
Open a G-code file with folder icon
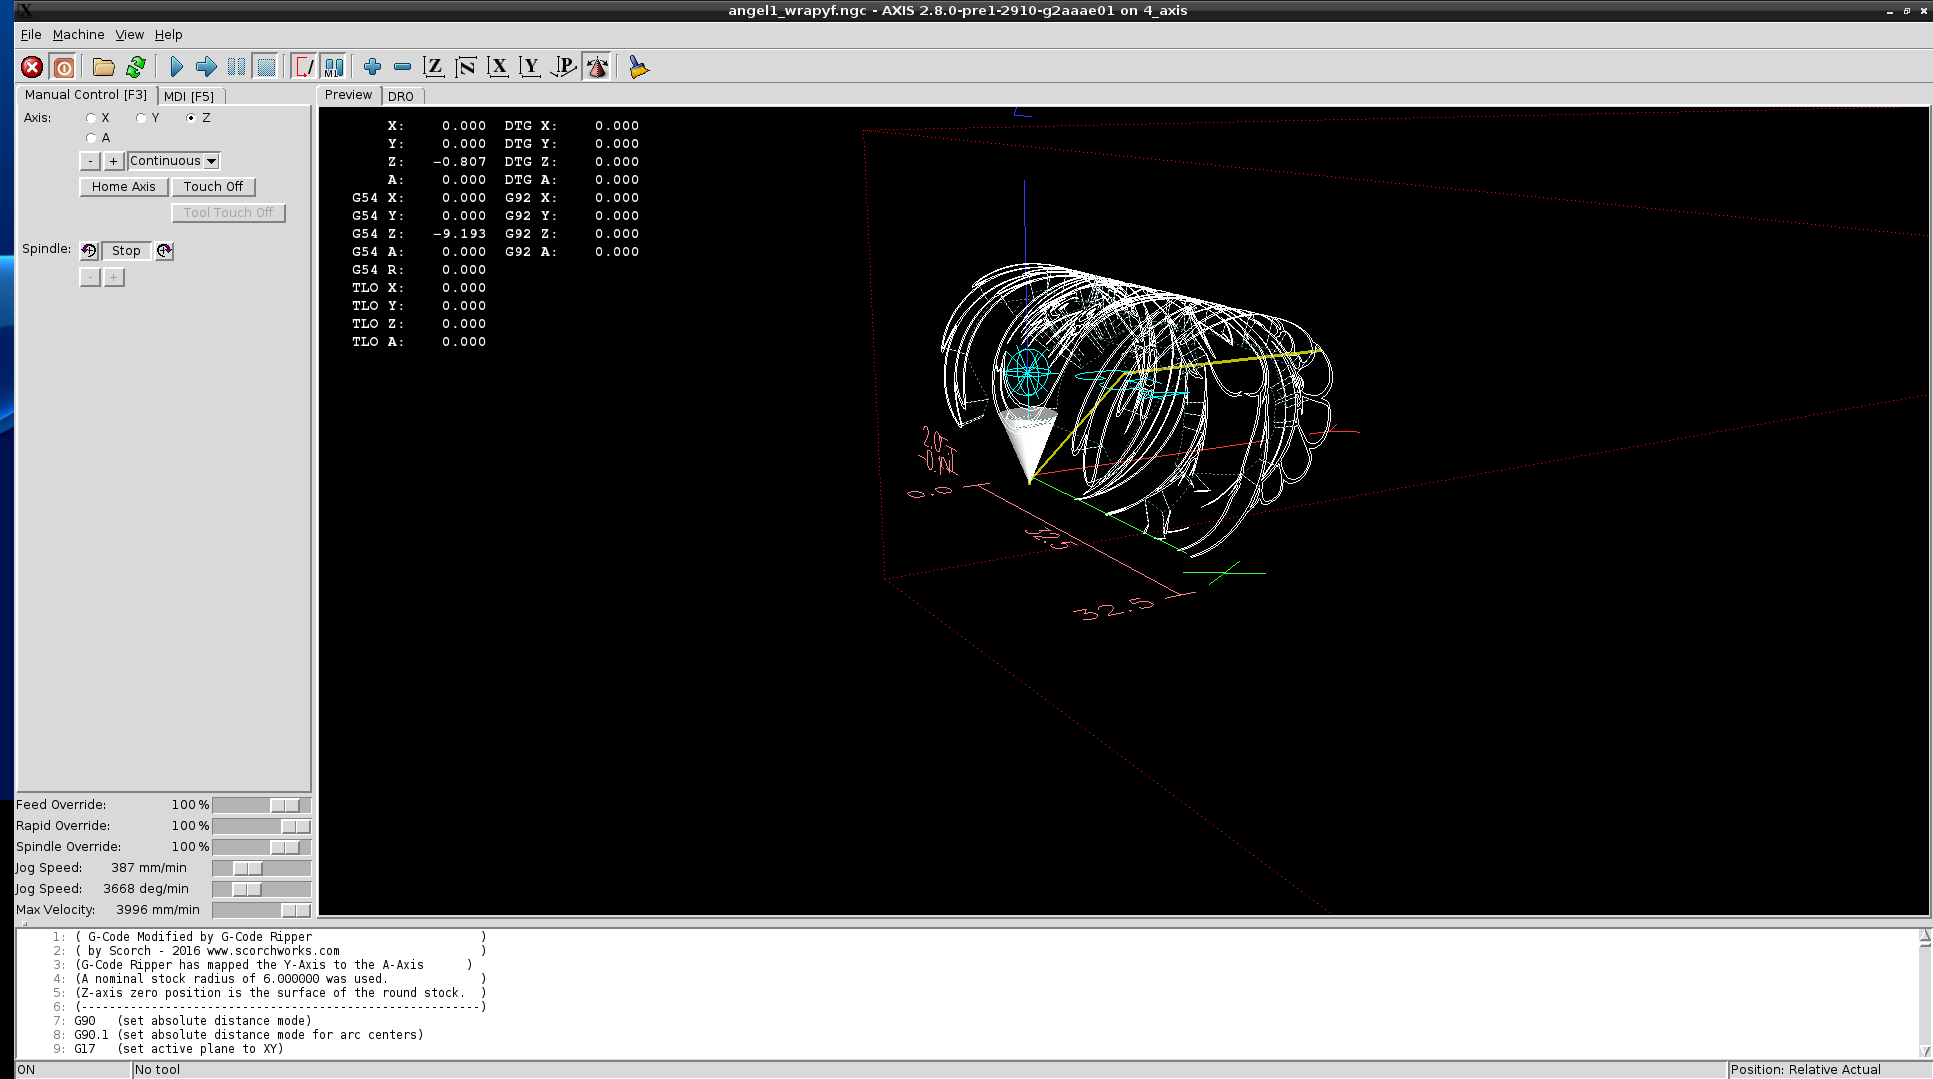(x=103, y=67)
